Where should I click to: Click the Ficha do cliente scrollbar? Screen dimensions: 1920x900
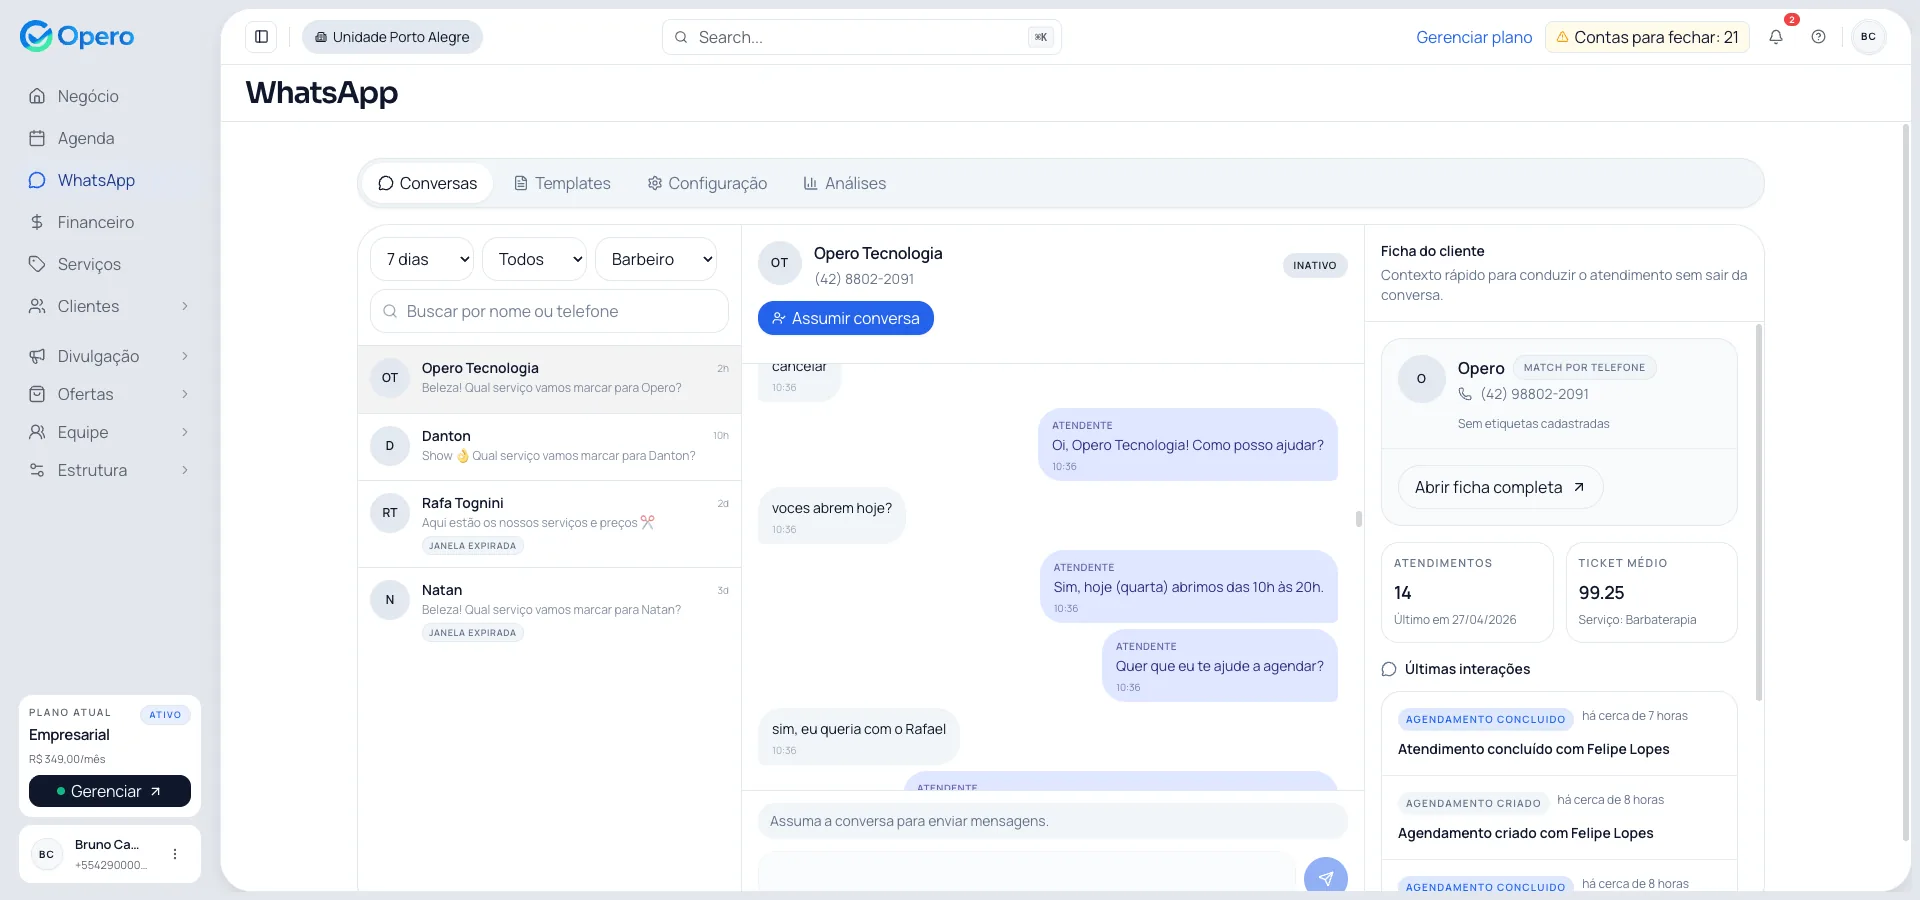point(1759,512)
